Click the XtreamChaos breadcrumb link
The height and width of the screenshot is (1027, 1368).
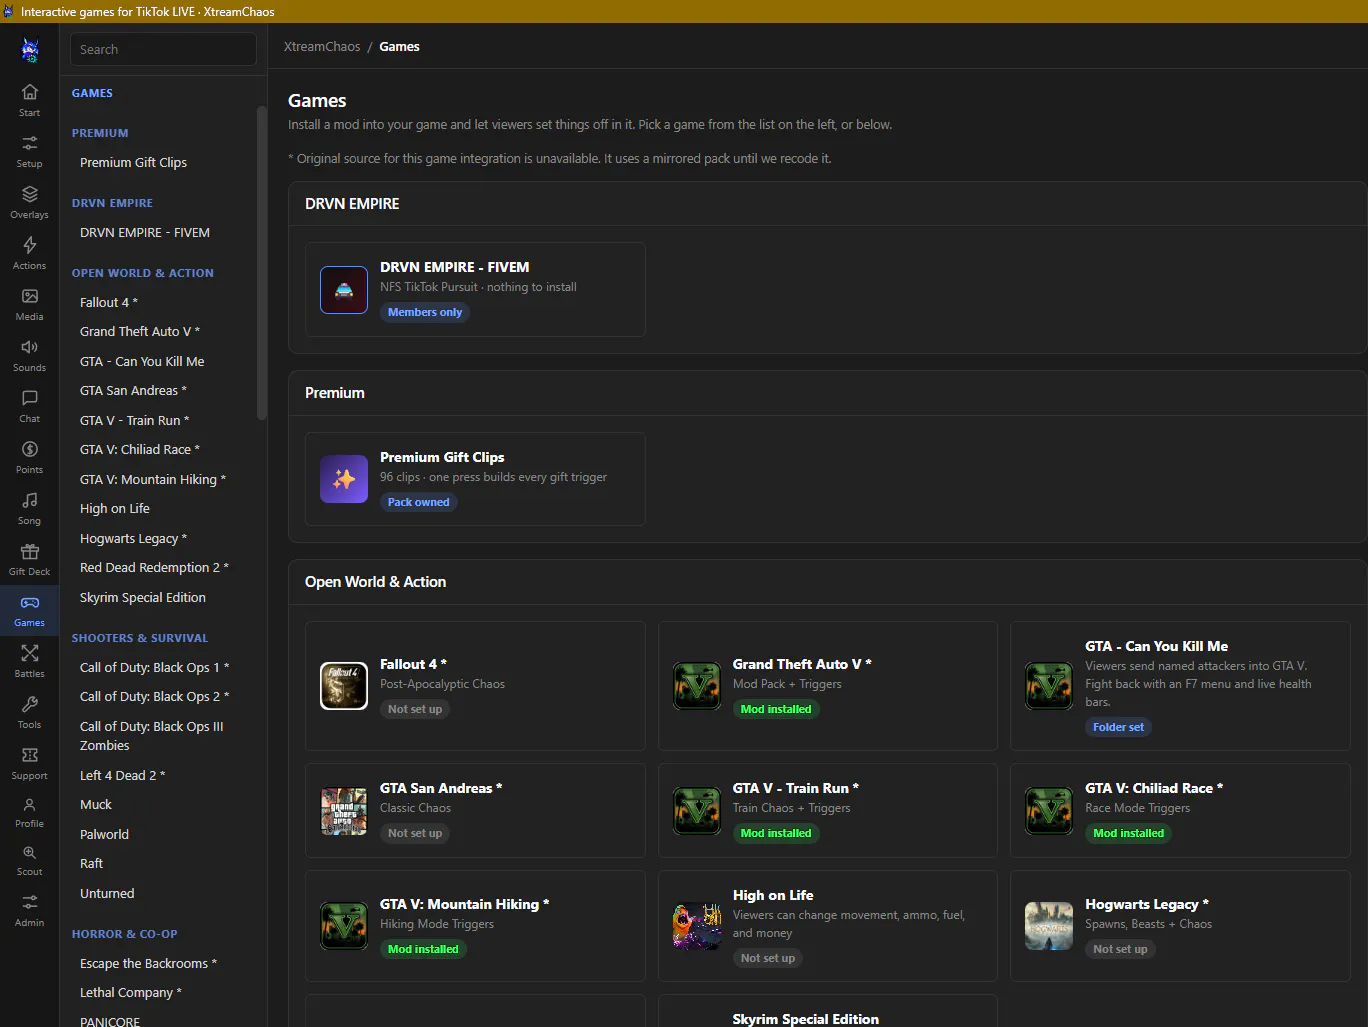tap(322, 47)
